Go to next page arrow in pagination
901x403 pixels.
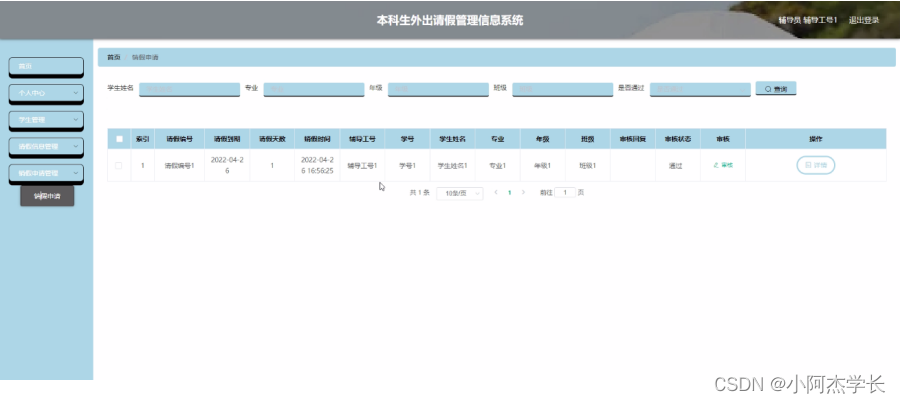[x=523, y=193]
